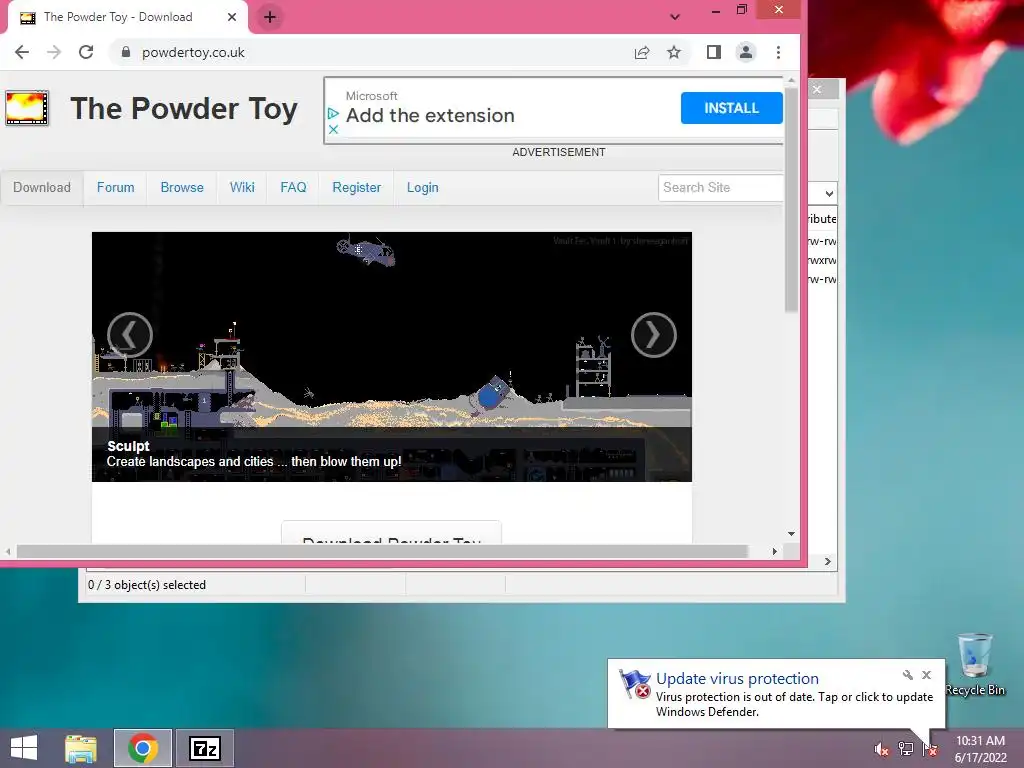Toggle Chrome side panel

714,52
